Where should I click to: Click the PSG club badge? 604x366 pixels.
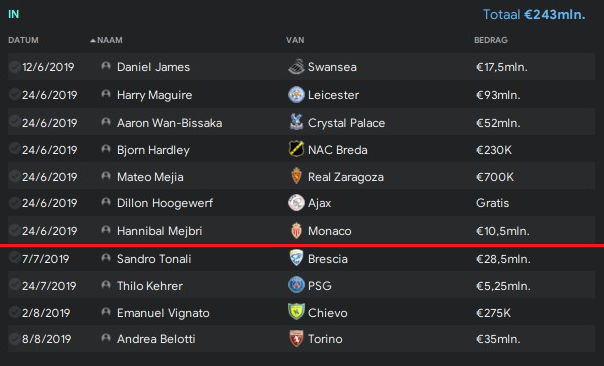[x=296, y=285]
